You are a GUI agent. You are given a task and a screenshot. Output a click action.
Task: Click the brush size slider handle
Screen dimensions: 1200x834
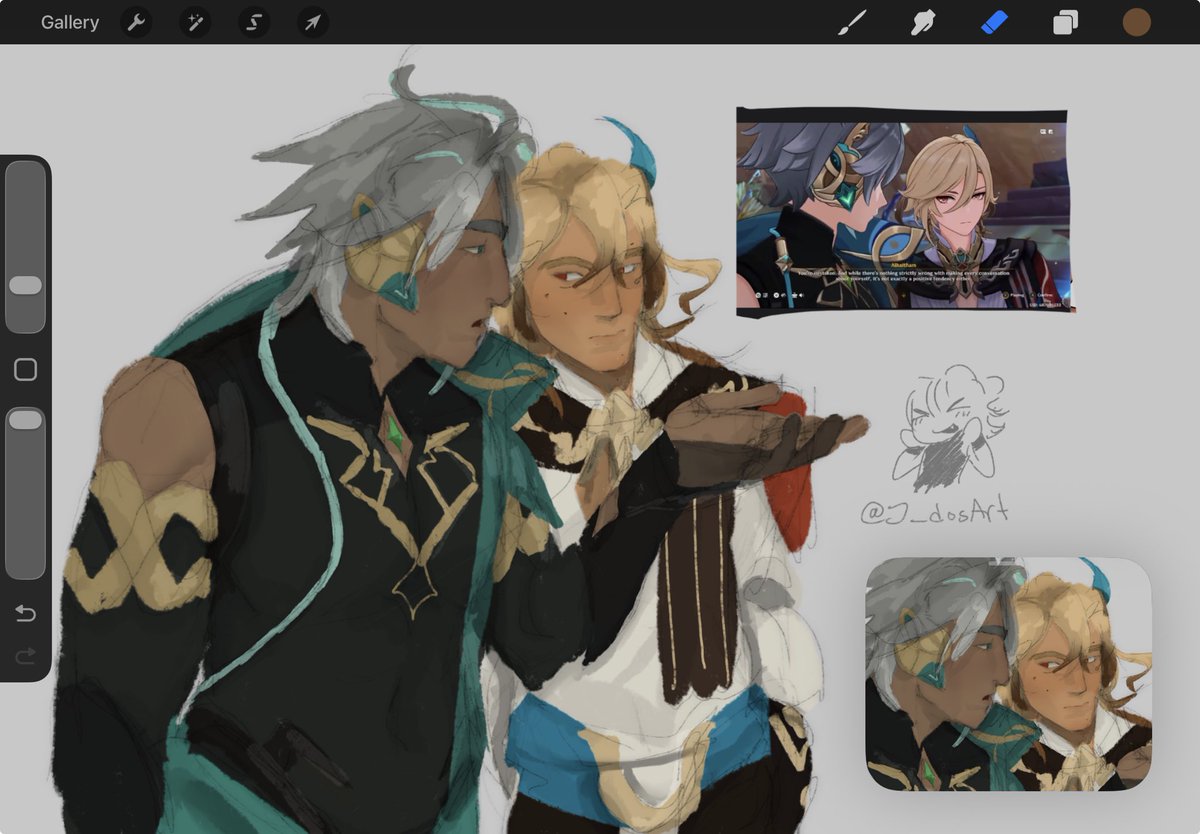(25, 285)
